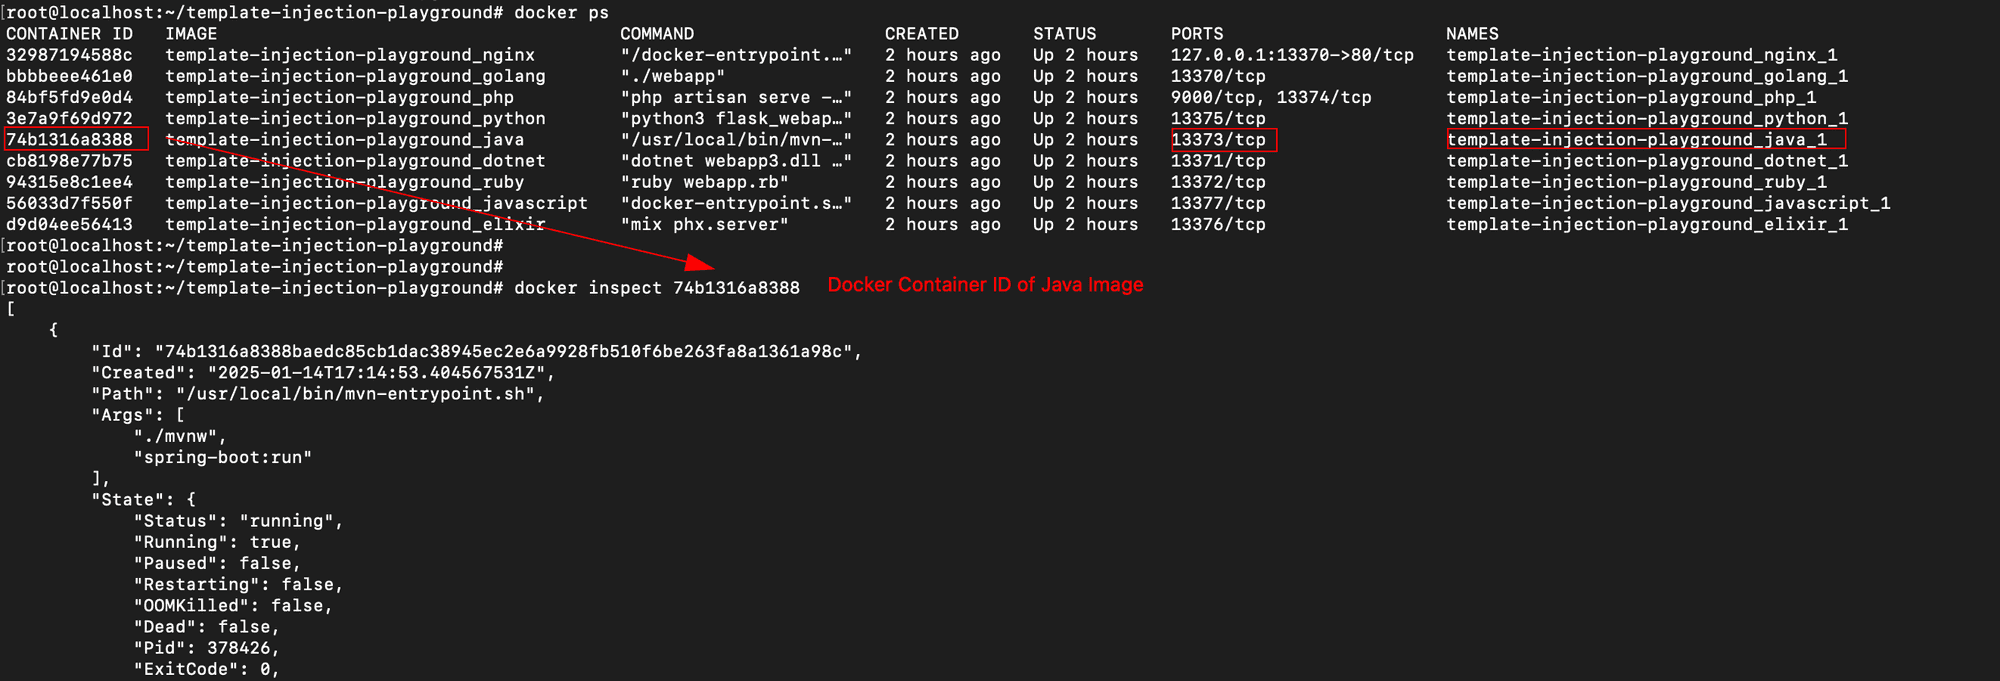This screenshot has width=2000, height=681.
Task: Click the image name template-injection-playground_golang
Action: click(355, 76)
